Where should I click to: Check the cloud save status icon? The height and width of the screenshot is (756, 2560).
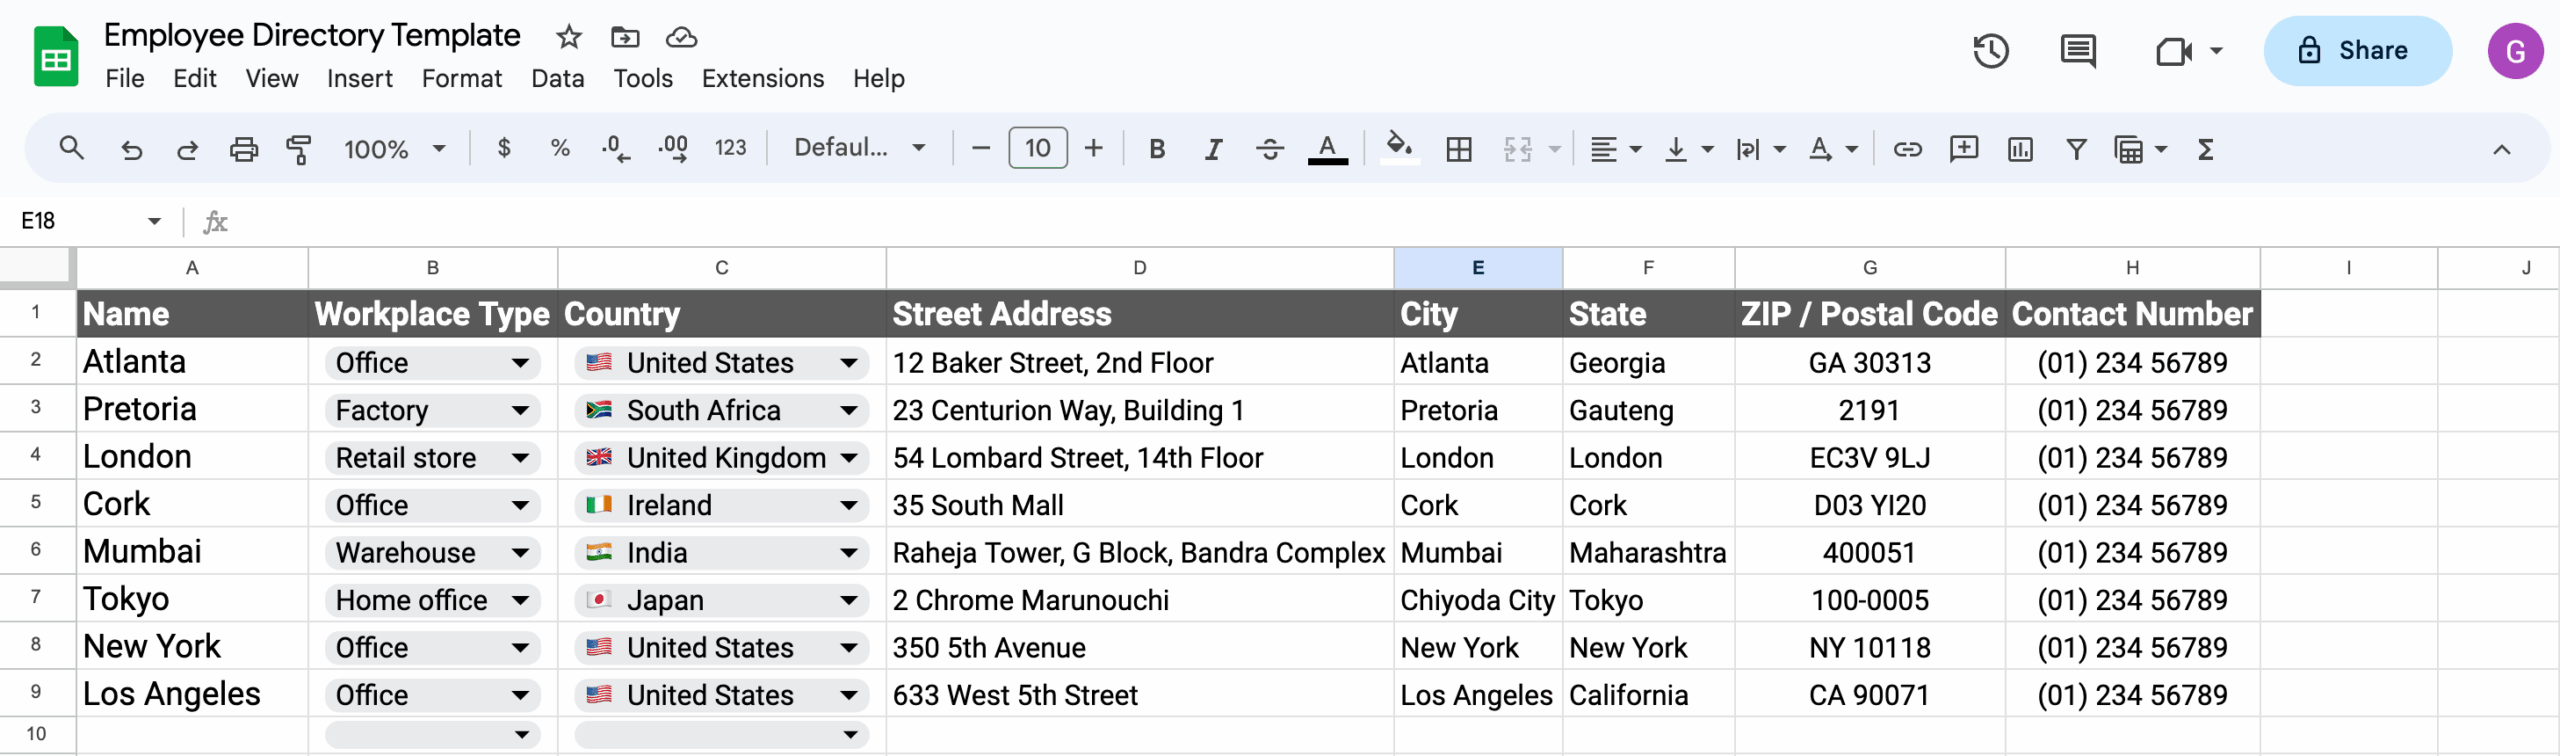click(681, 38)
